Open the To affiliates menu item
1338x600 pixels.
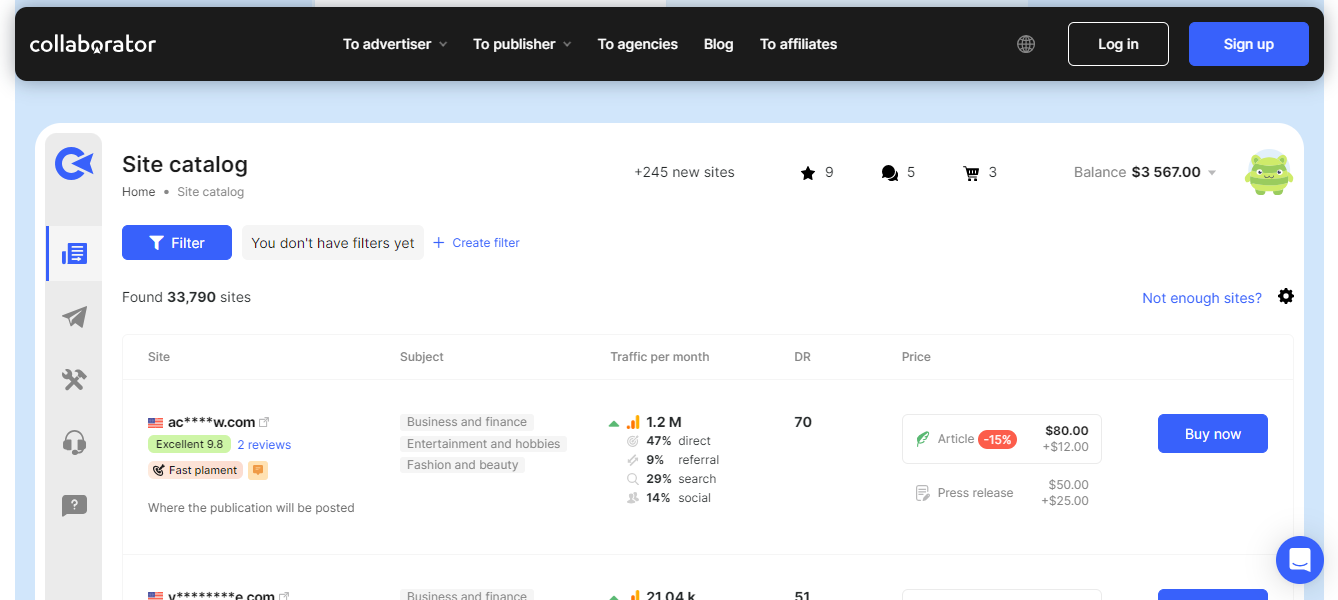[798, 44]
